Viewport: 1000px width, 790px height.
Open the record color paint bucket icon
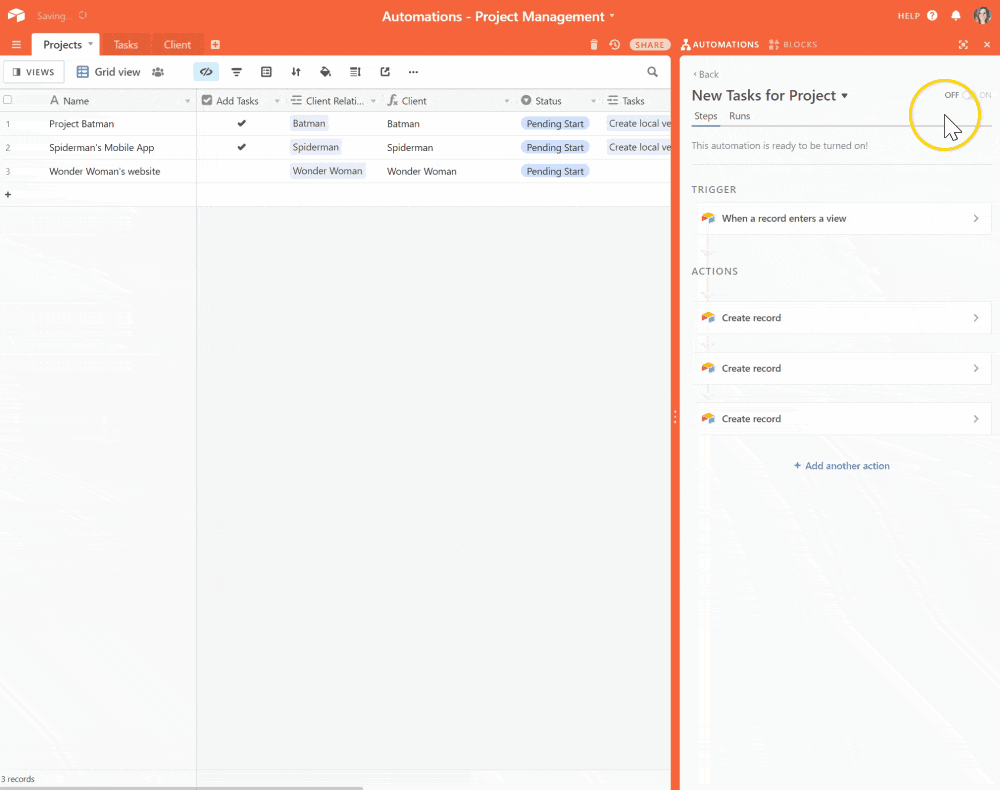[x=326, y=71]
